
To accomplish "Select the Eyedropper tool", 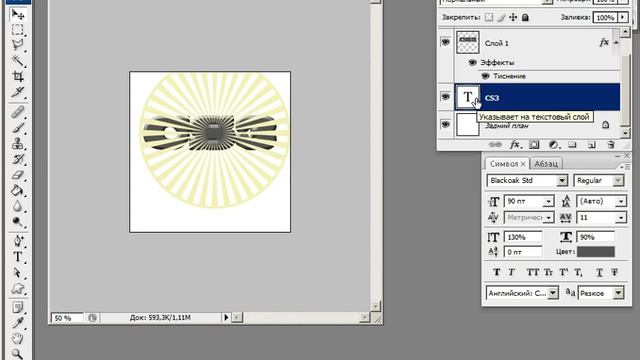I will coord(18,323).
